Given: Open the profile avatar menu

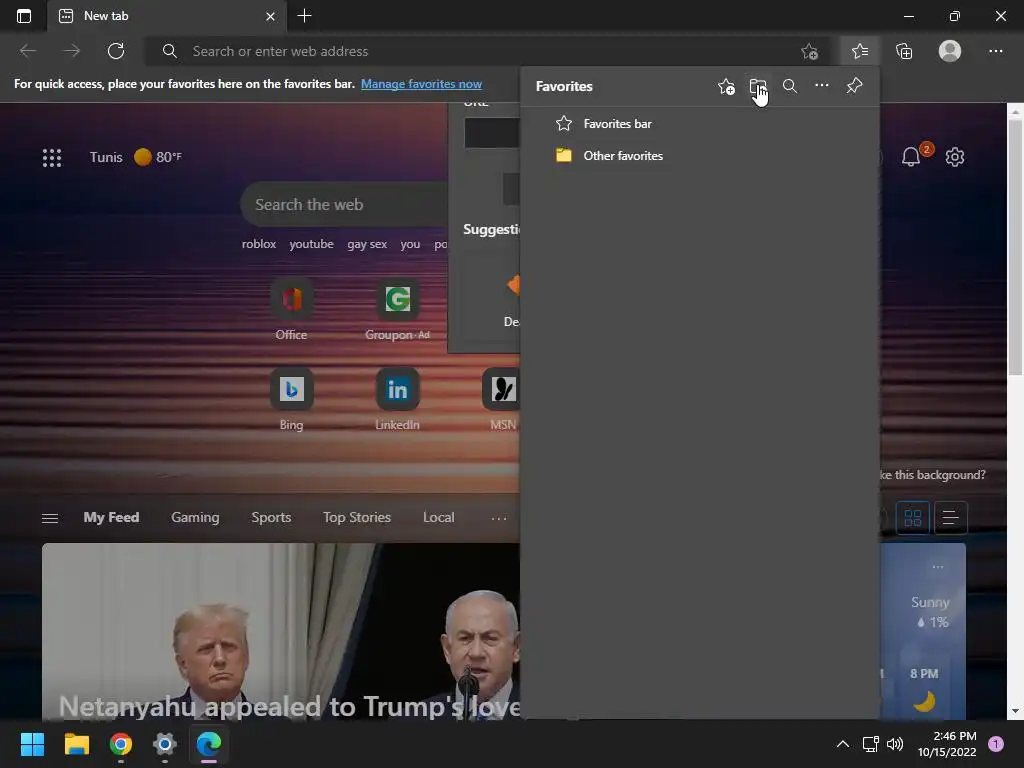Looking at the screenshot, I should pyautogui.click(x=950, y=51).
